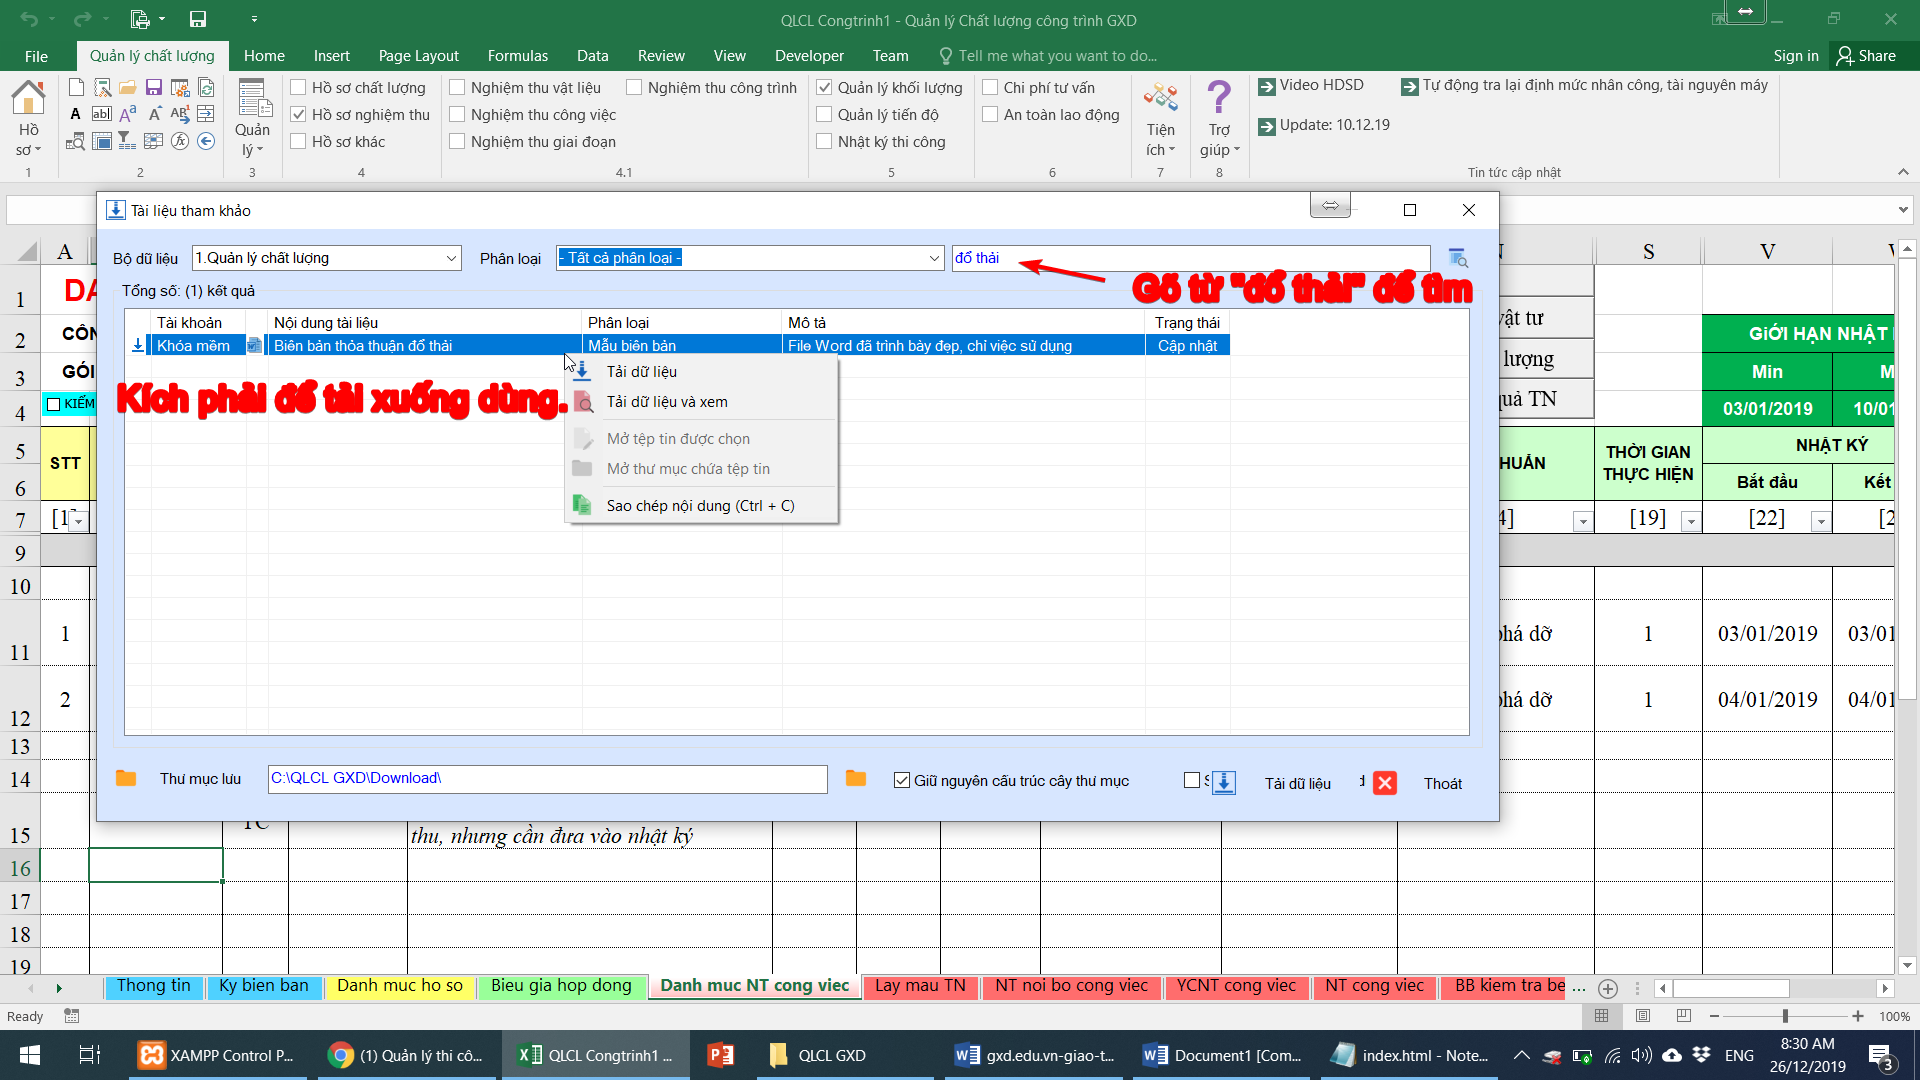Click the Video HDSD link
This screenshot has height=1080, width=1920.
click(1310, 85)
